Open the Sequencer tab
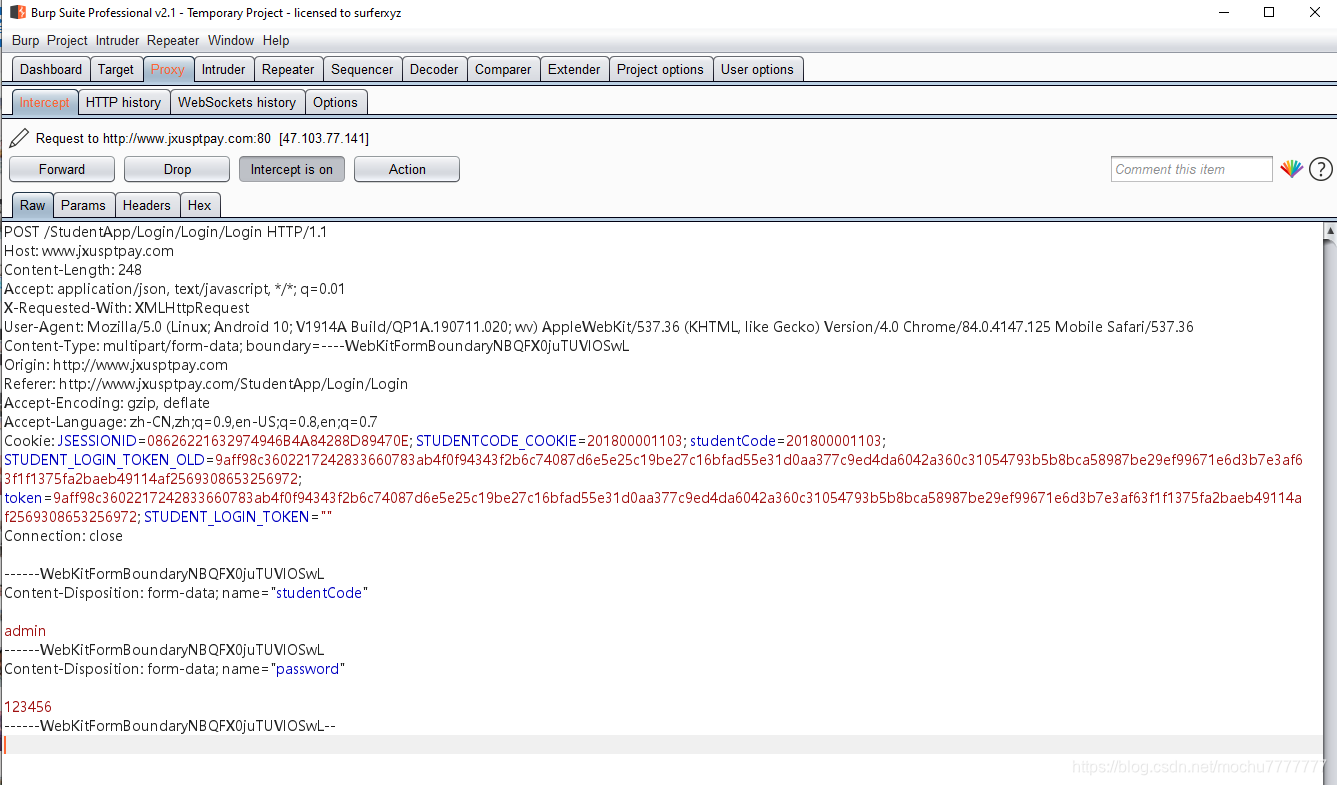 point(362,69)
